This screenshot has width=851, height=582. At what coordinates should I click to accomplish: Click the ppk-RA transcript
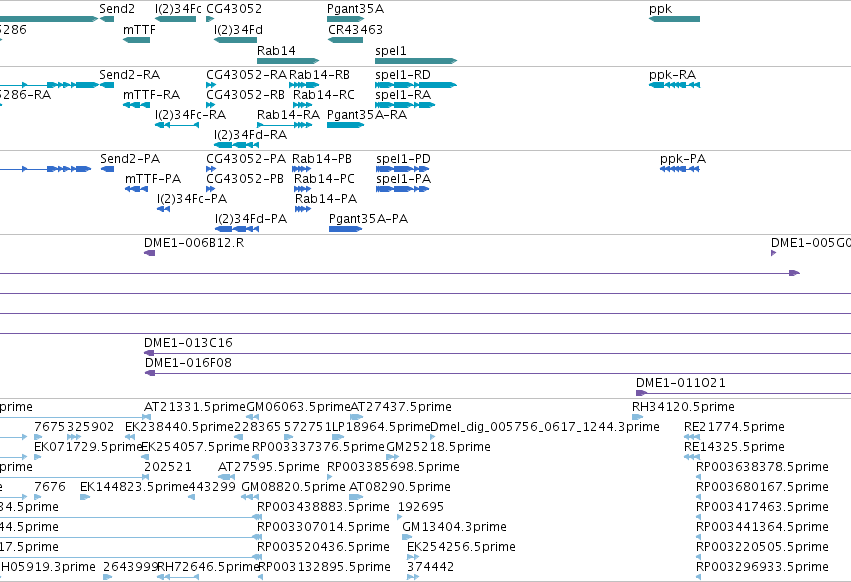(675, 85)
